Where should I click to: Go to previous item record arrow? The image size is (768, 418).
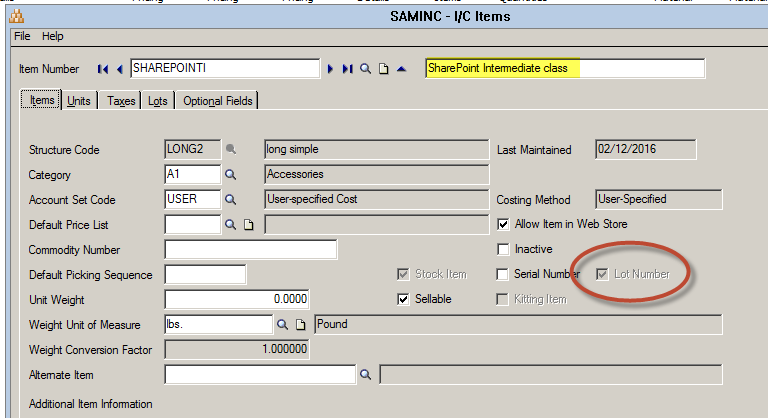coord(120,69)
